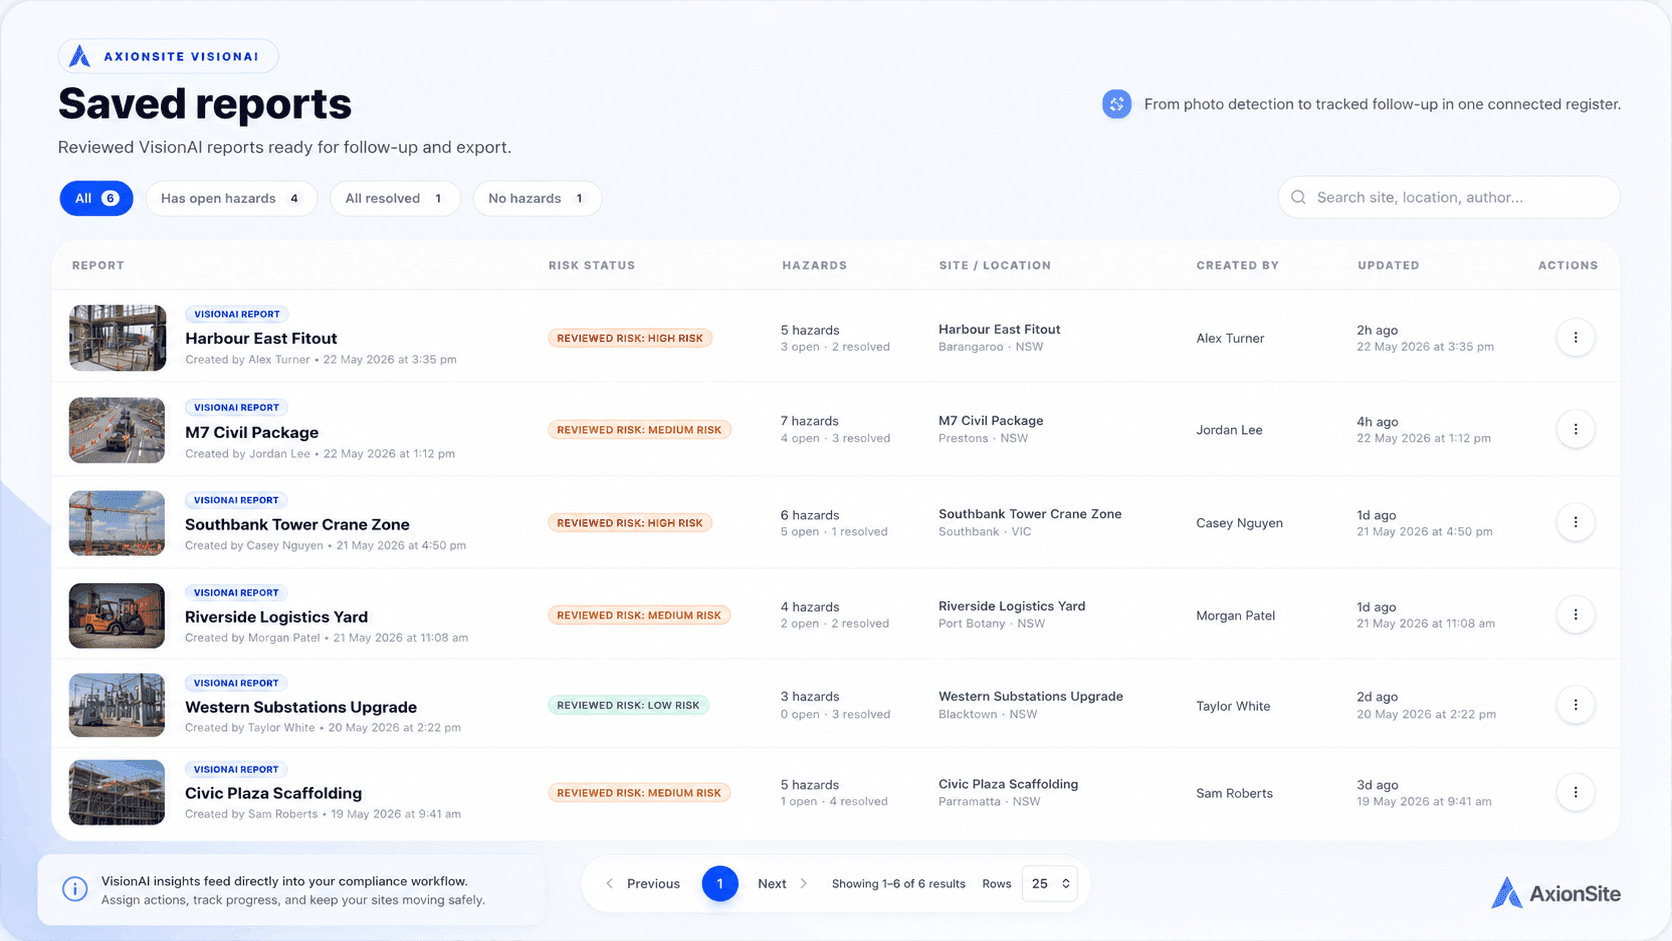The image size is (1672, 941).
Task: Click creator name Taylor White in Created By column
Action: (x=1233, y=706)
